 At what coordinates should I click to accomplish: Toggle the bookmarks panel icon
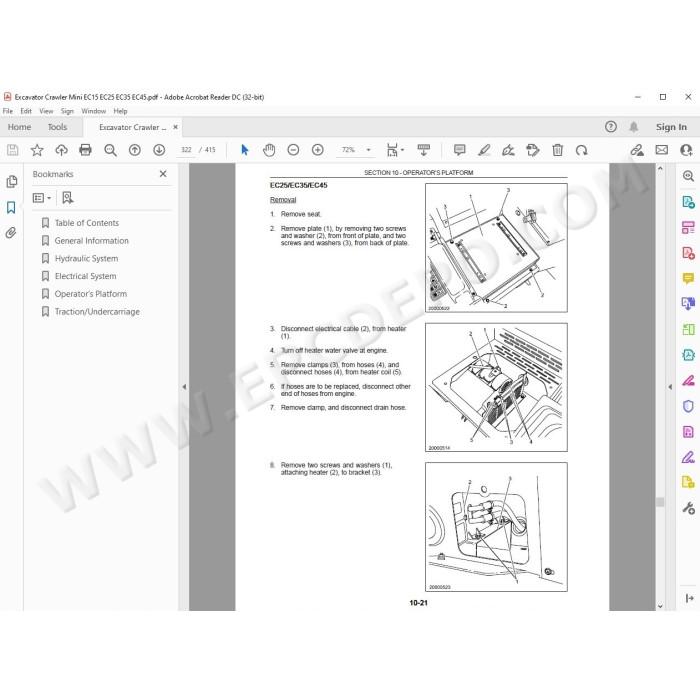click(11, 207)
